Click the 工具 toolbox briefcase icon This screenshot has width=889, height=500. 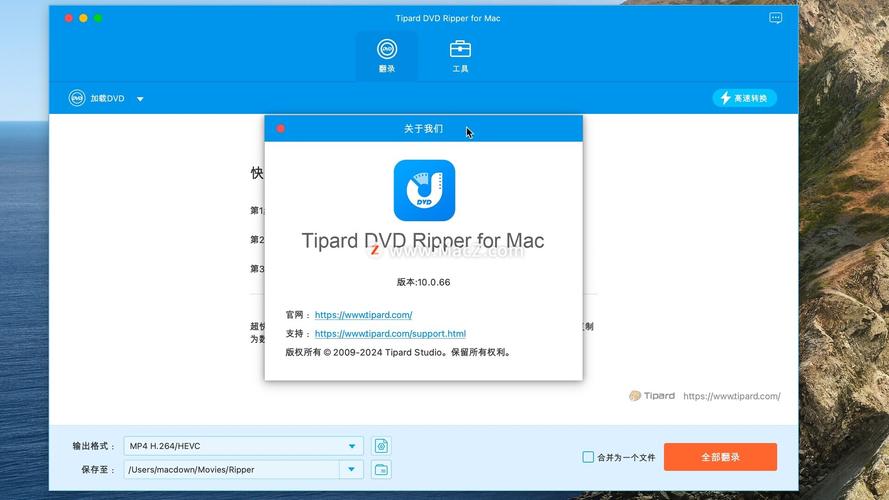coord(460,49)
